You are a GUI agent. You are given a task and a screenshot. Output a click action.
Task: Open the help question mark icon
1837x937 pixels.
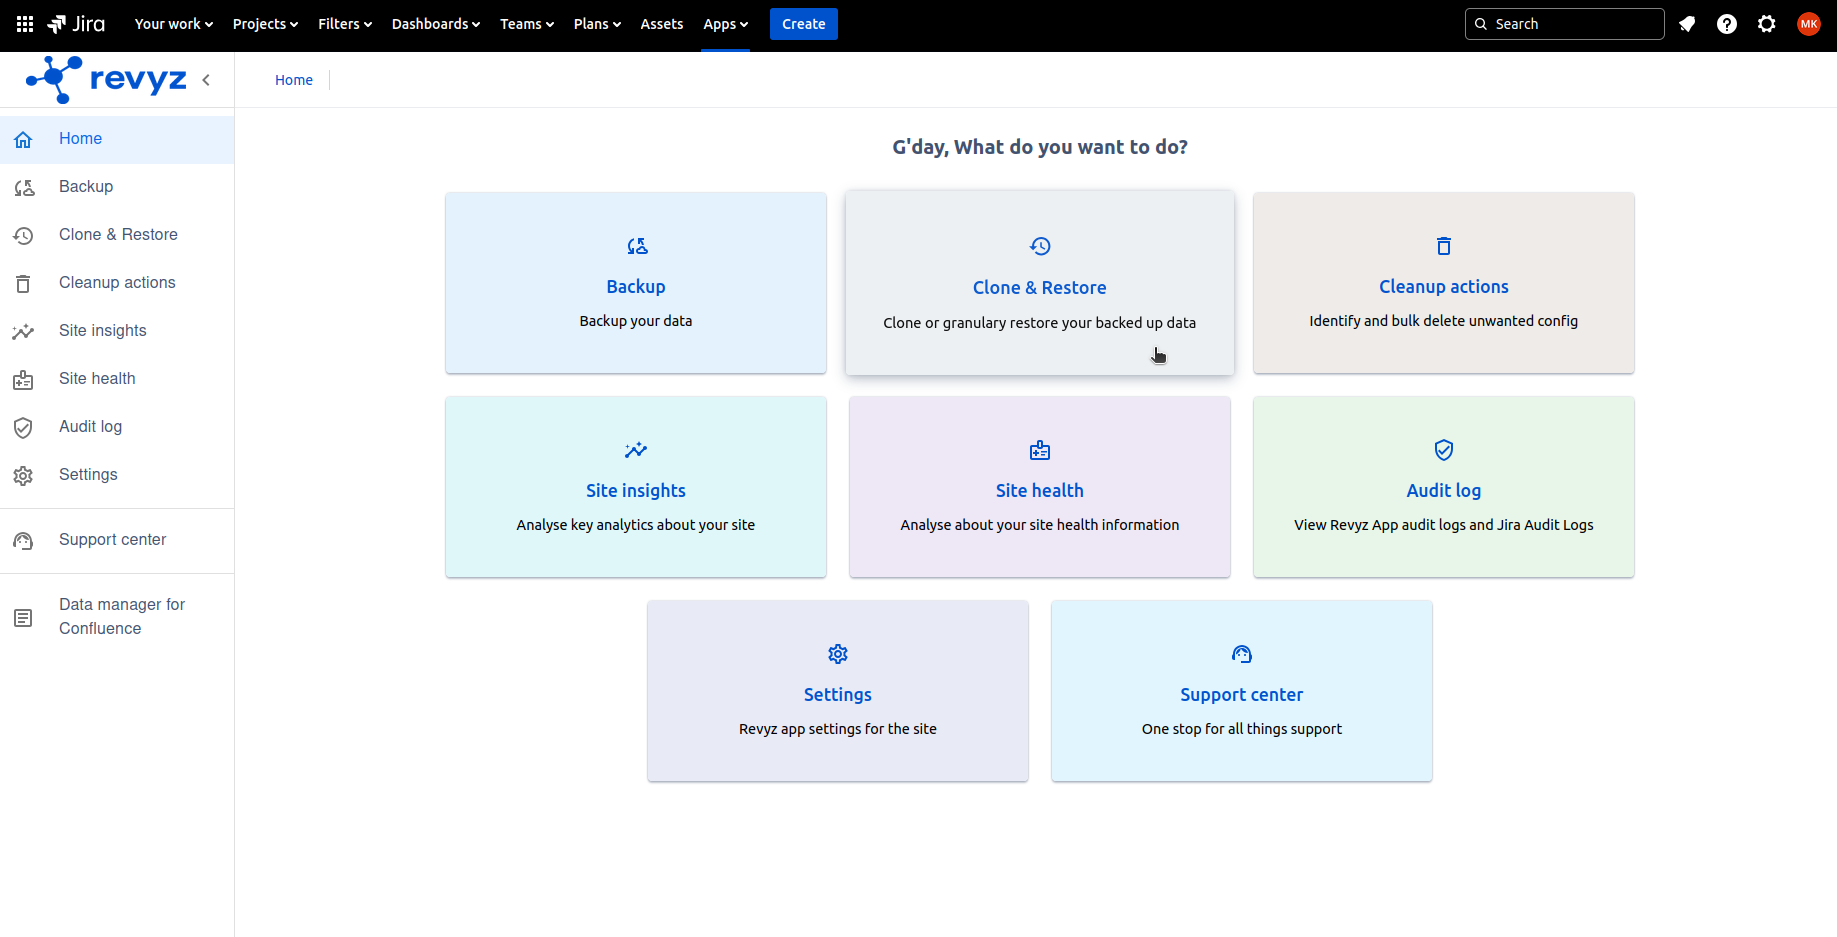(x=1727, y=24)
